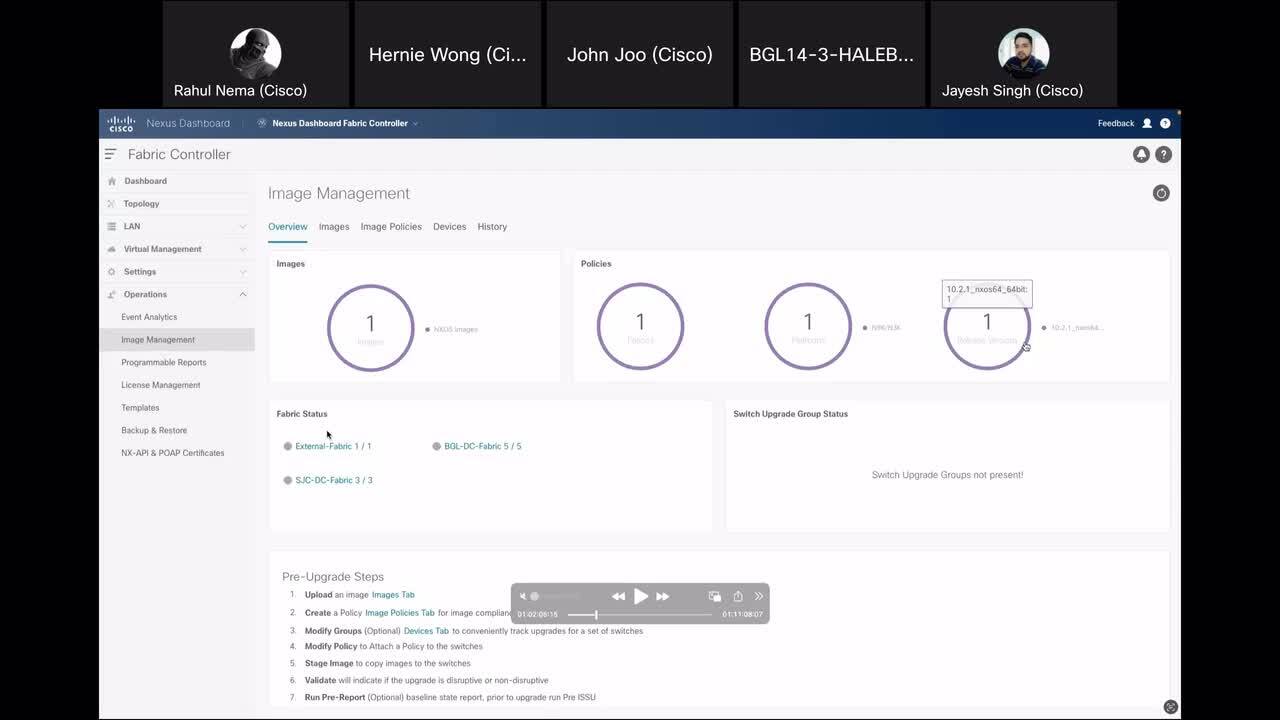1280x720 pixels.
Task: Click the Cisco logo in the header
Action: [x=121, y=123]
